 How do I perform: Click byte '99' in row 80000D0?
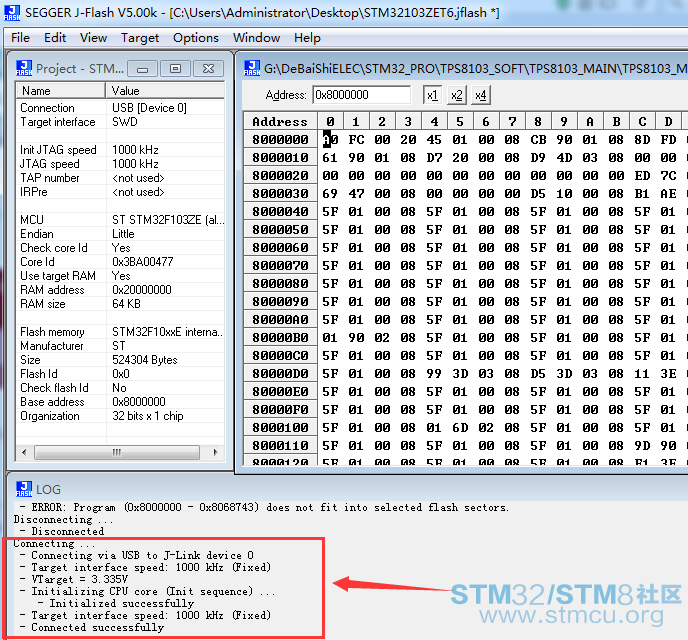(x=434, y=373)
